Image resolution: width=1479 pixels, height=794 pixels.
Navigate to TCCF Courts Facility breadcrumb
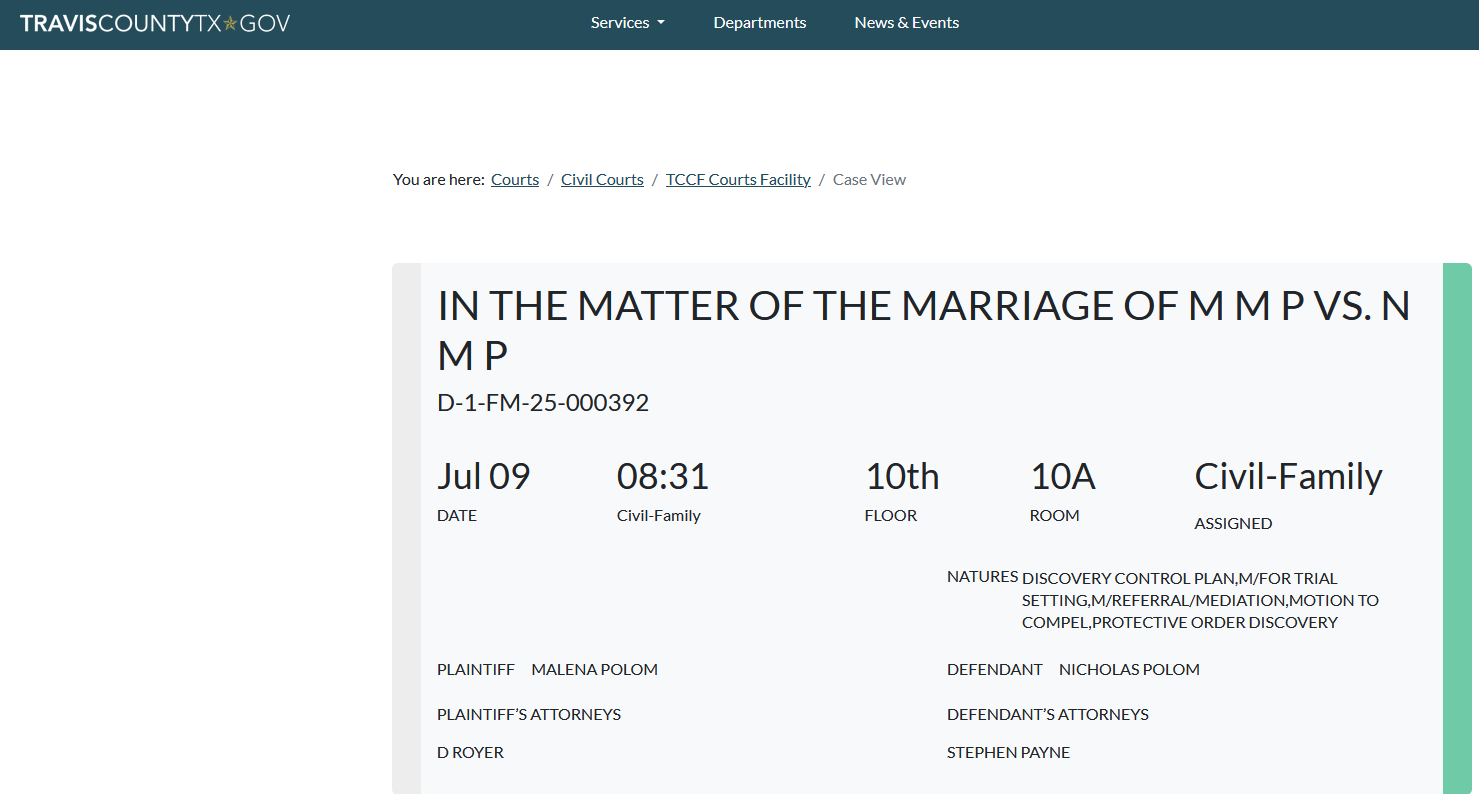click(738, 180)
